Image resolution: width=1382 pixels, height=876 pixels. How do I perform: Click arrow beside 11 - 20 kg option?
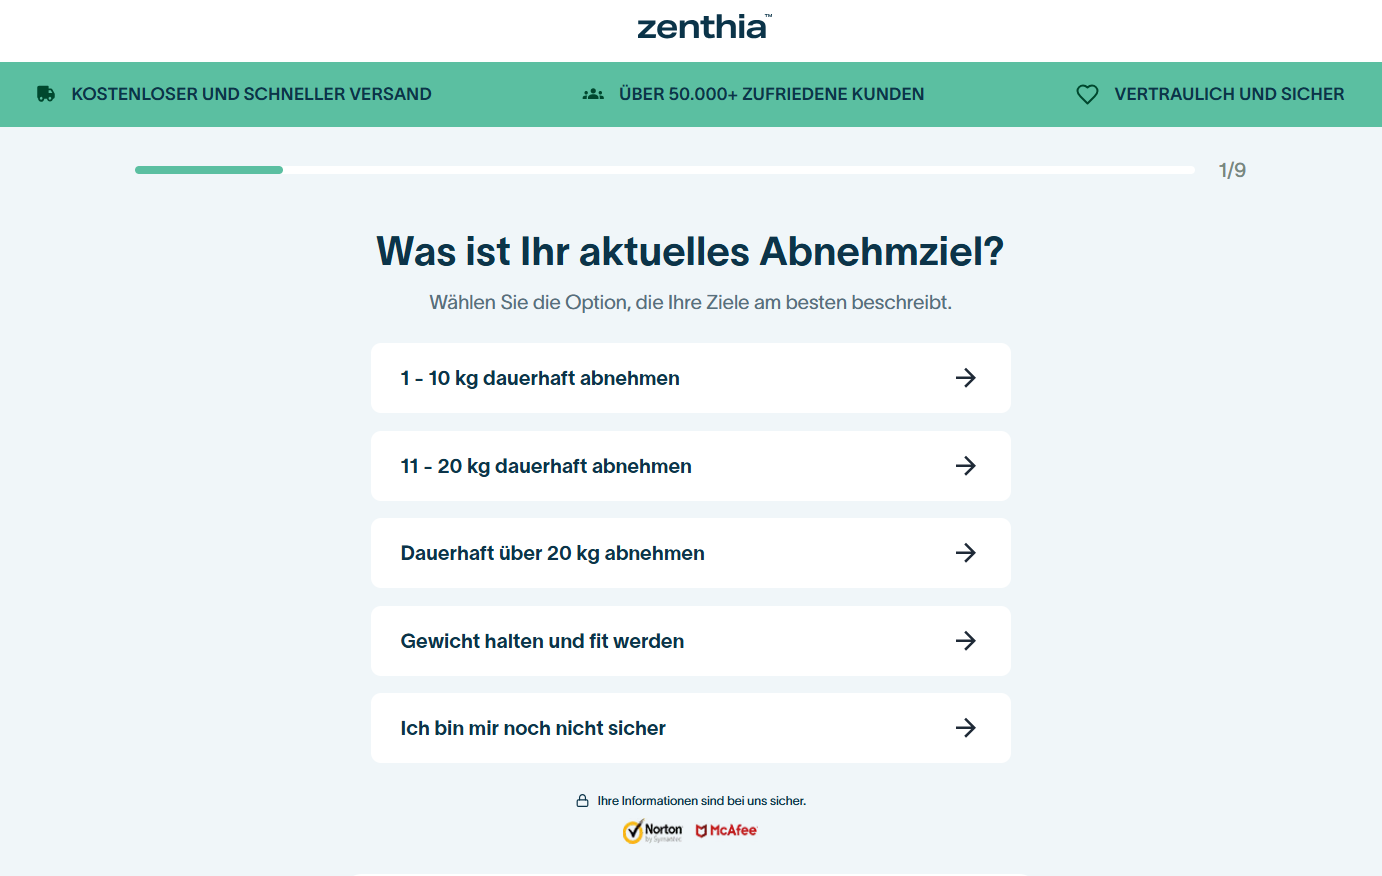click(x=965, y=466)
